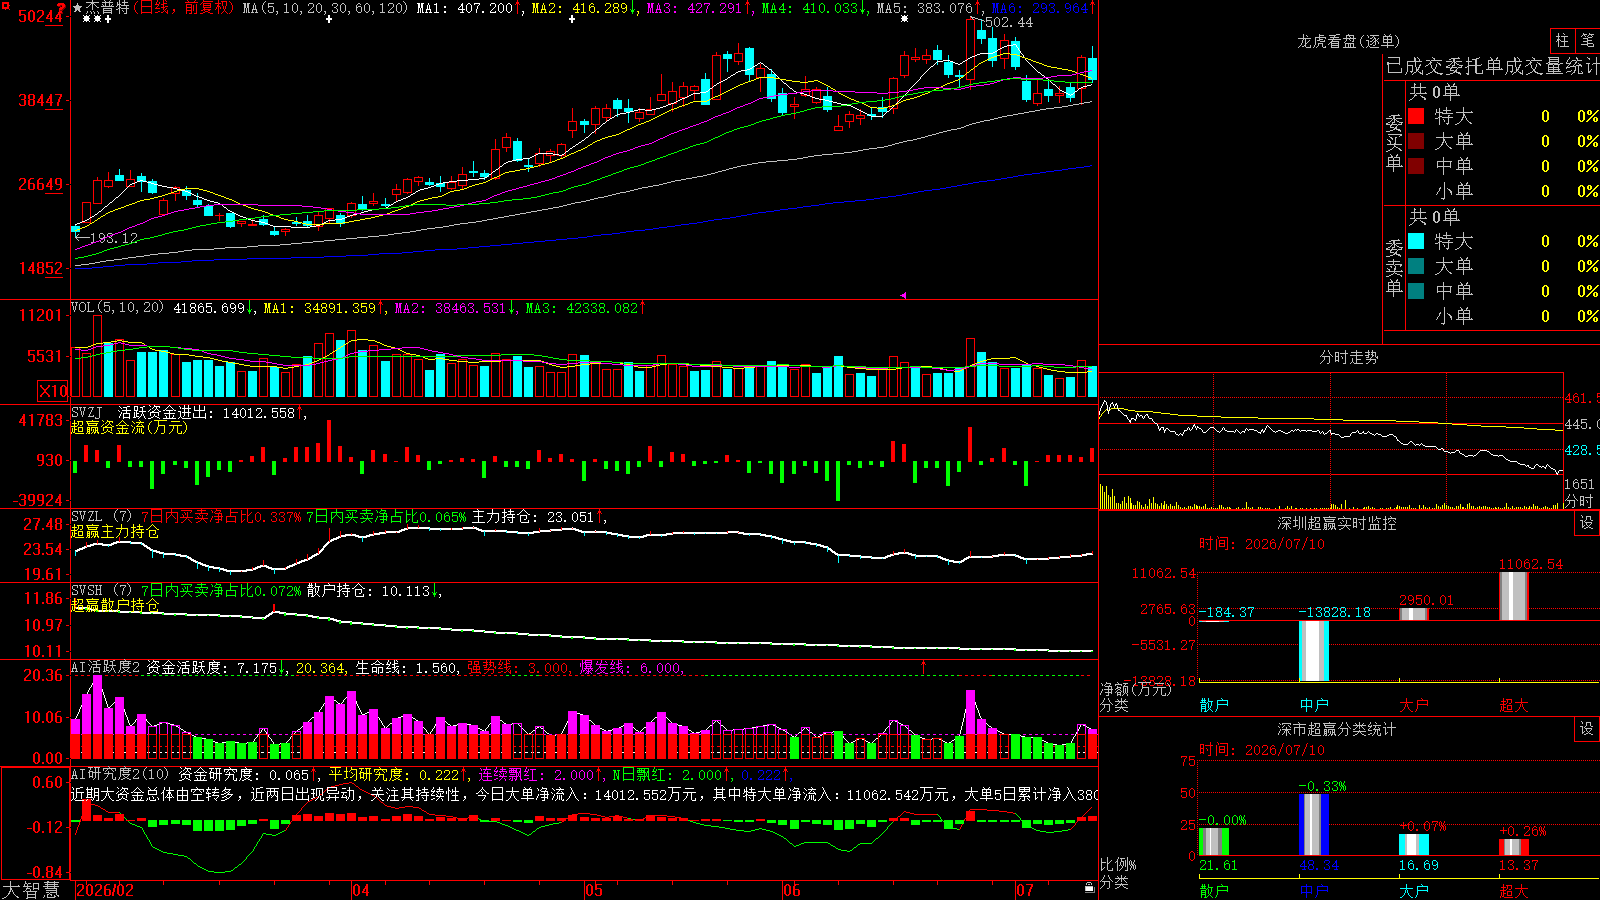
Task: Click the 日线, 前复权 period label
Action: tap(185, 8)
